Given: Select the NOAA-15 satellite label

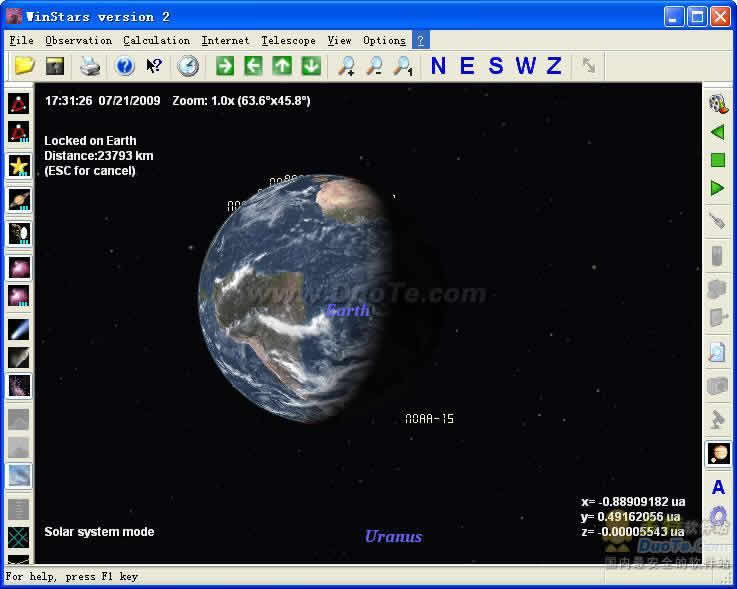Looking at the screenshot, I should [429, 418].
